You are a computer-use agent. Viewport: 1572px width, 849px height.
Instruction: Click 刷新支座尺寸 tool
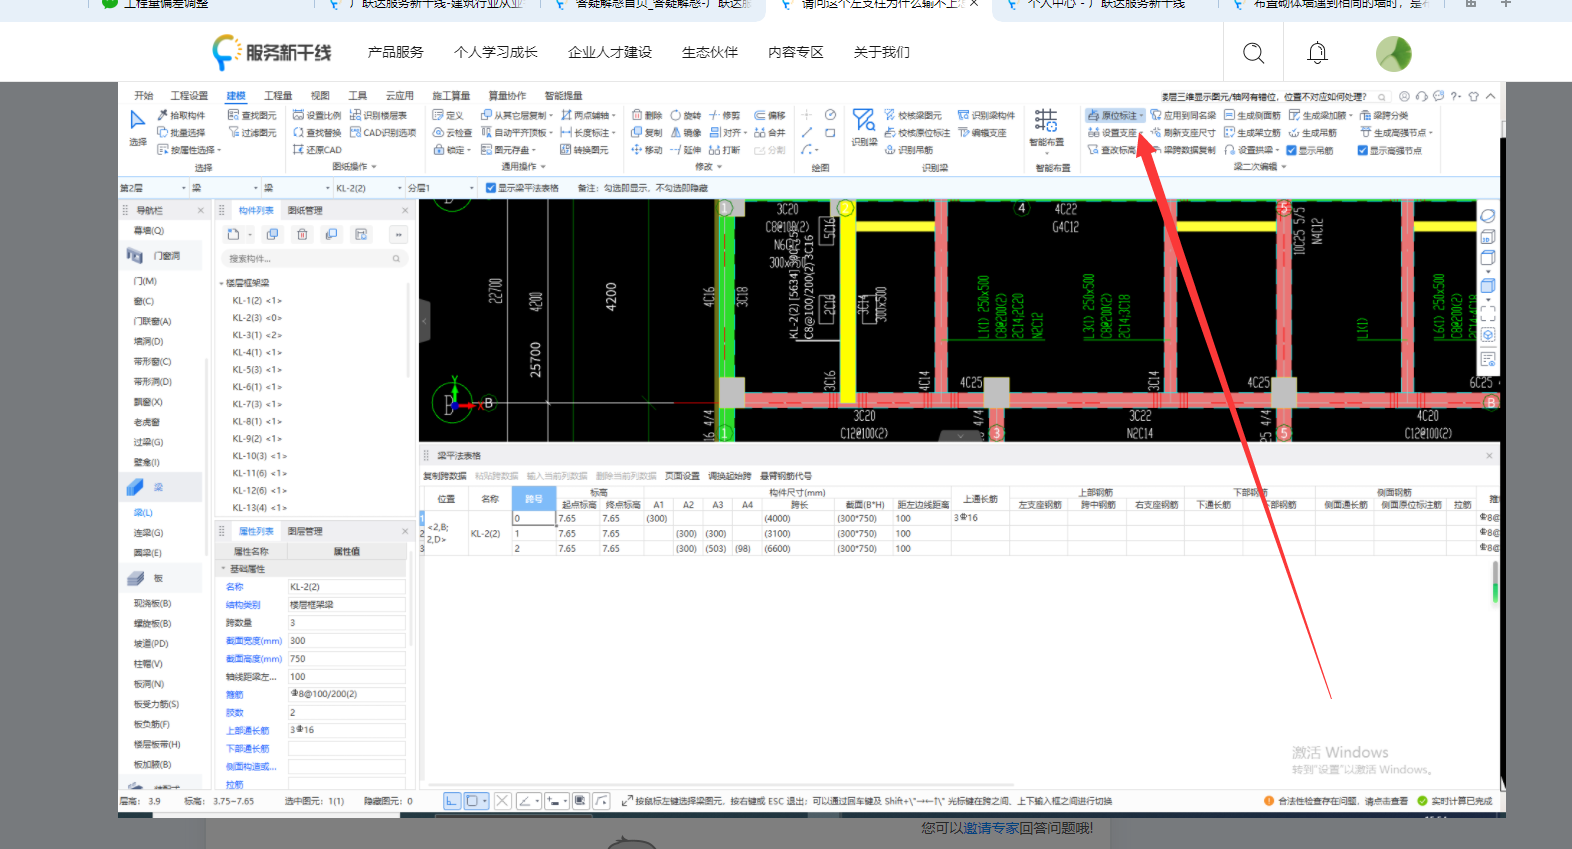tap(1184, 132)
